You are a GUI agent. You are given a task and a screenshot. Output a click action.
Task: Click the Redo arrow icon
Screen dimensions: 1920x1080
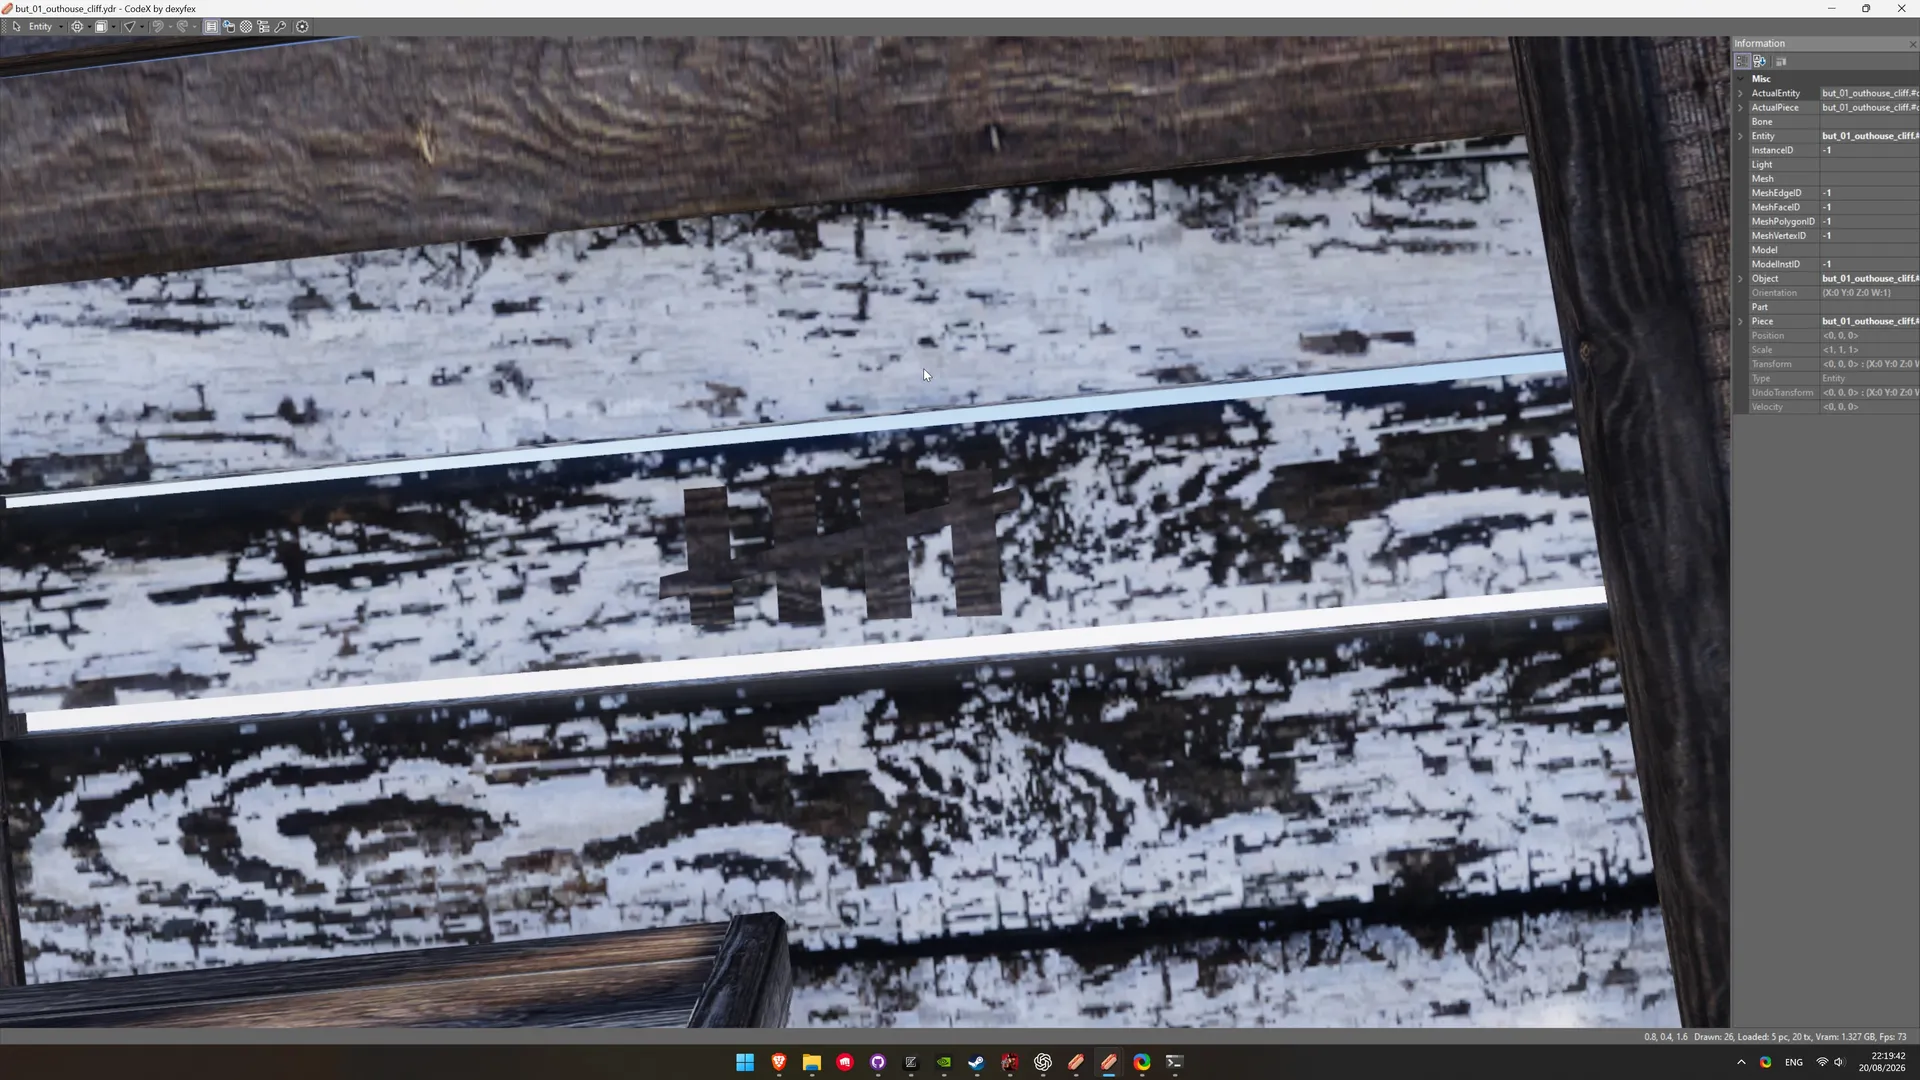pos(182,27)
